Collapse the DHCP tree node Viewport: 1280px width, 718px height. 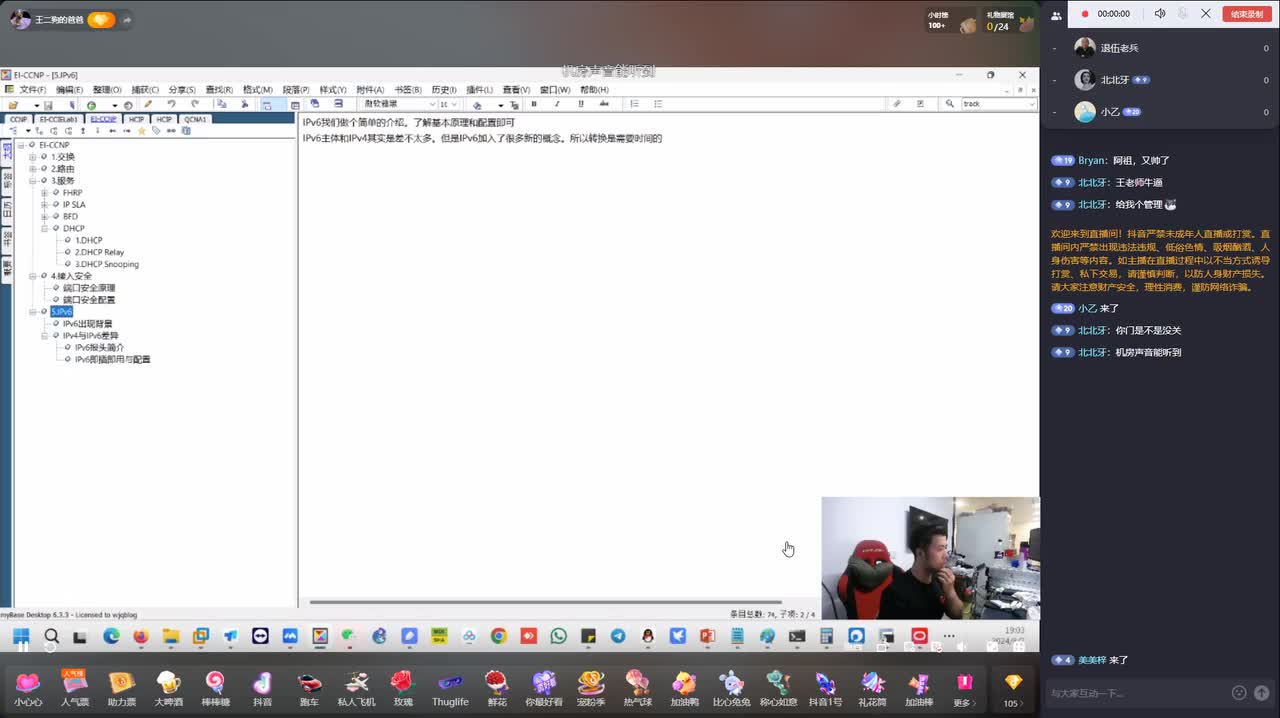(x=44, y=228)
